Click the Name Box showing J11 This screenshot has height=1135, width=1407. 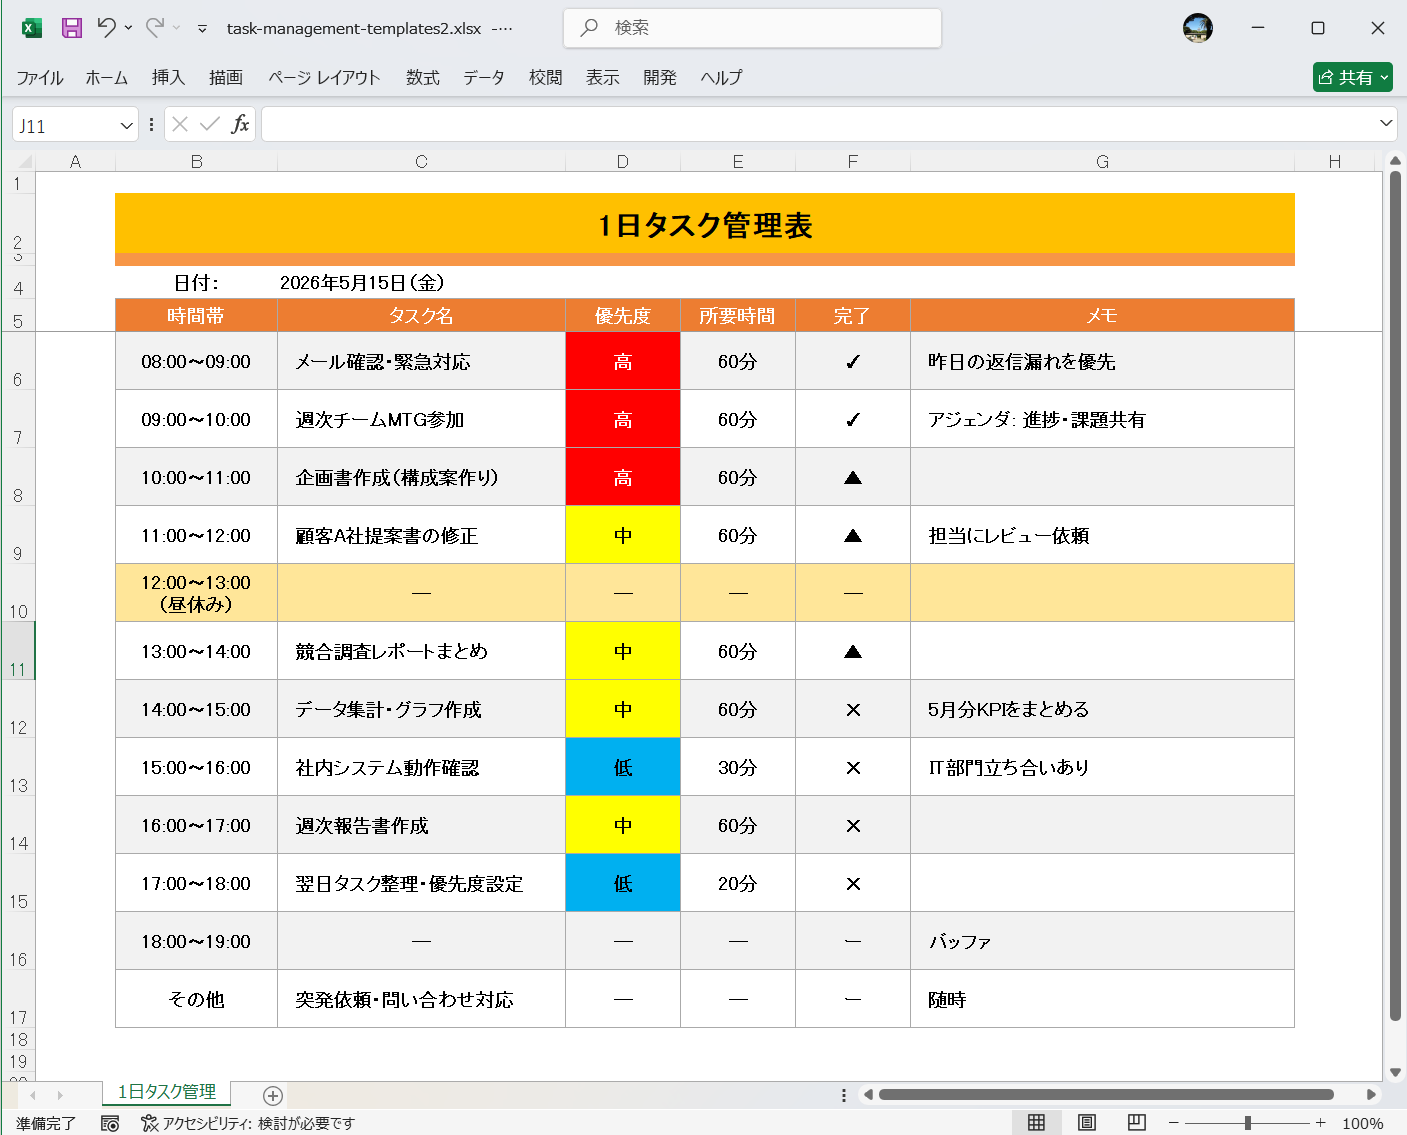coord(65,126)
